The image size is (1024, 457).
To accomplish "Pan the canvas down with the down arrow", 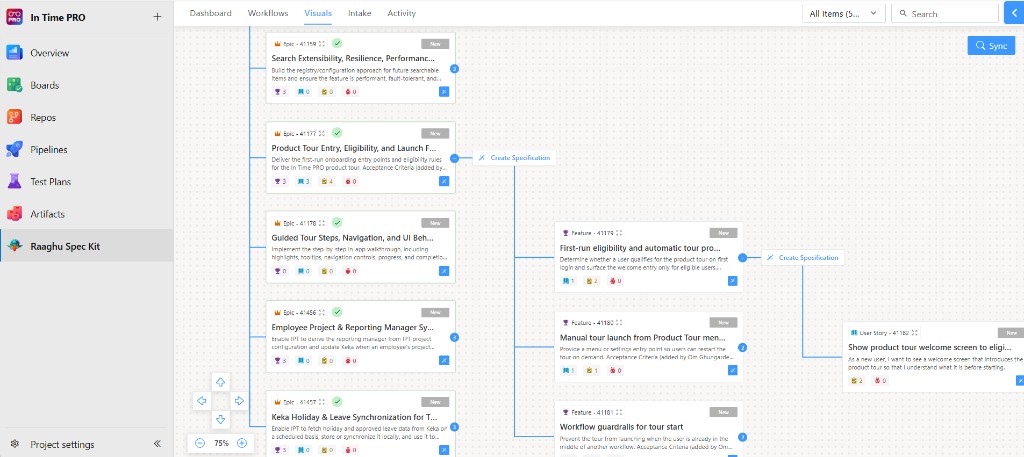I will [x=221, y=419].
